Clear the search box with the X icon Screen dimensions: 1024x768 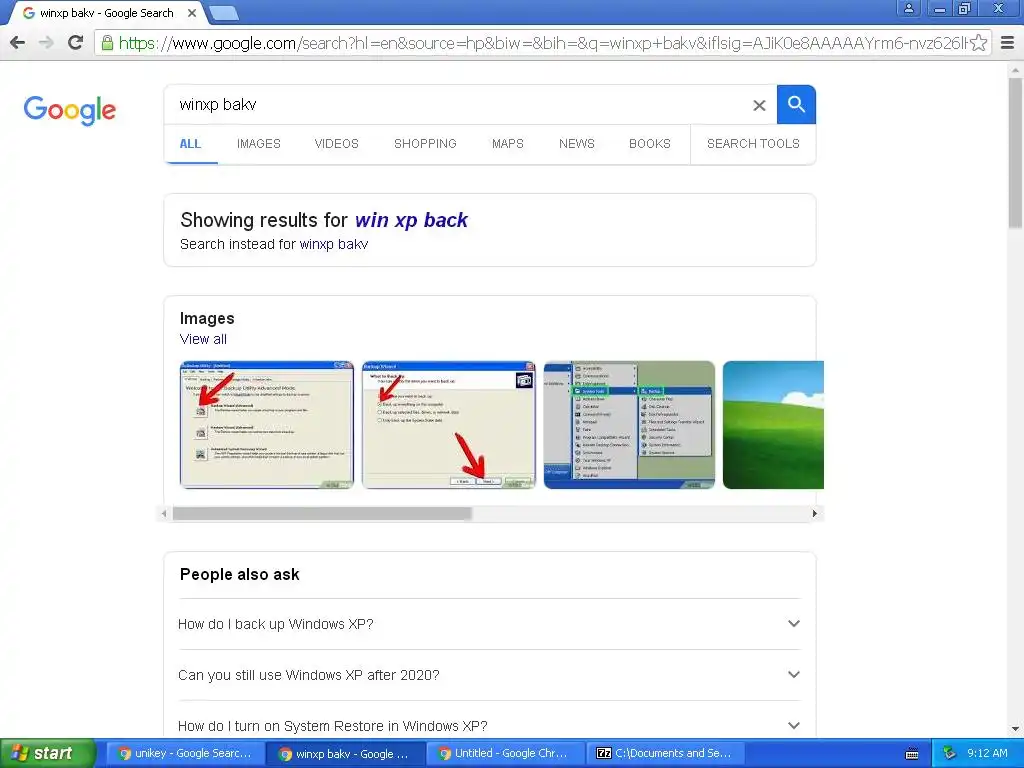(x=759, y=105)
